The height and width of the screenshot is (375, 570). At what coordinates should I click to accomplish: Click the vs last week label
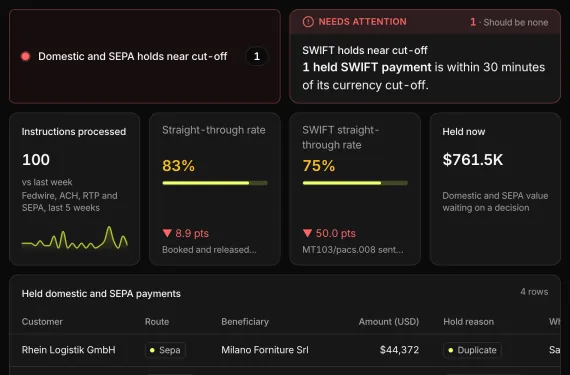coord(47,182)
